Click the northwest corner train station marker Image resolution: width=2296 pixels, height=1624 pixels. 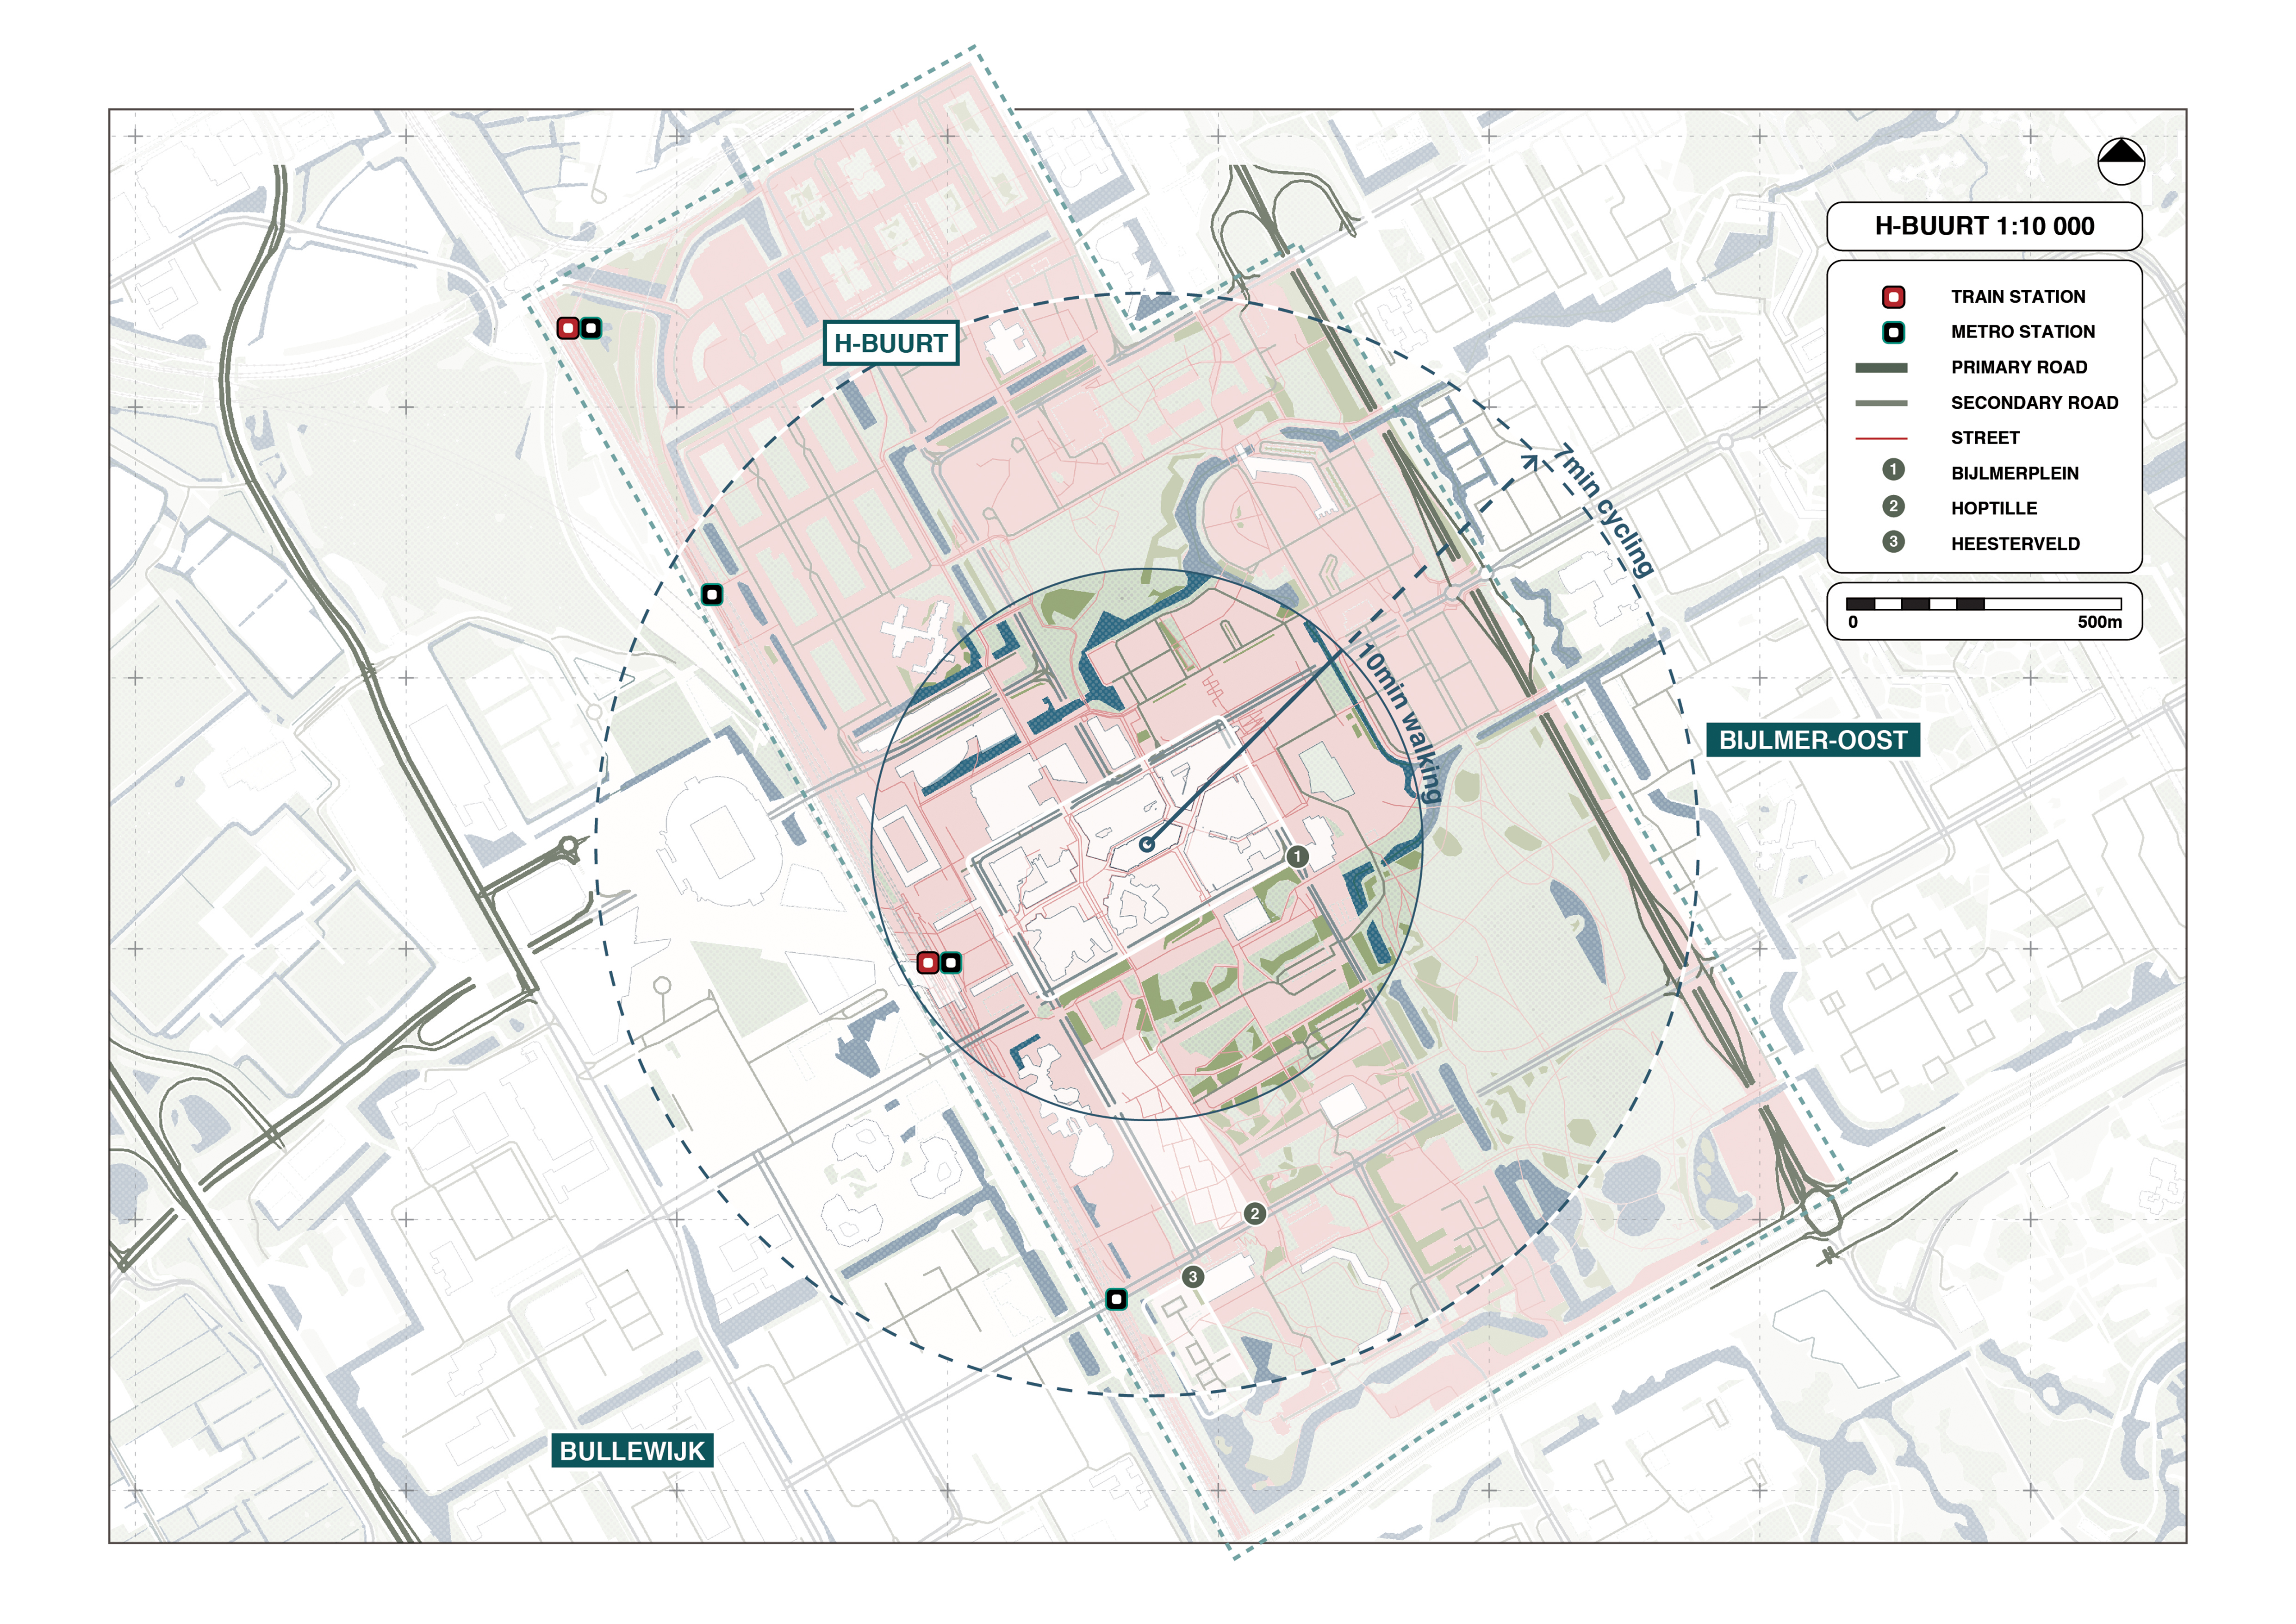click(x=568, y=328)
